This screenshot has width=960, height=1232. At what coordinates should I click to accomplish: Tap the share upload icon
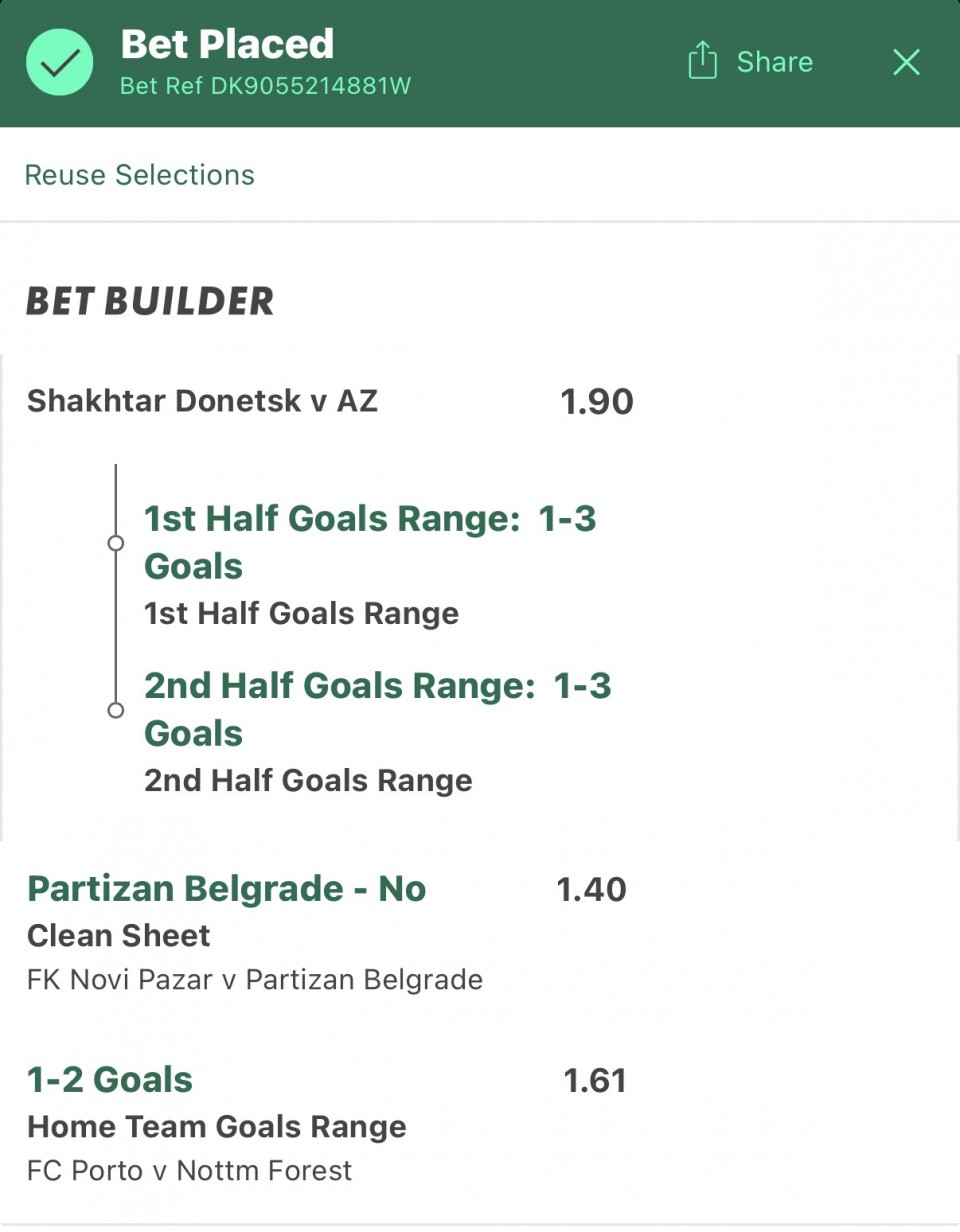pyautogui.click(x=703, y=61)
